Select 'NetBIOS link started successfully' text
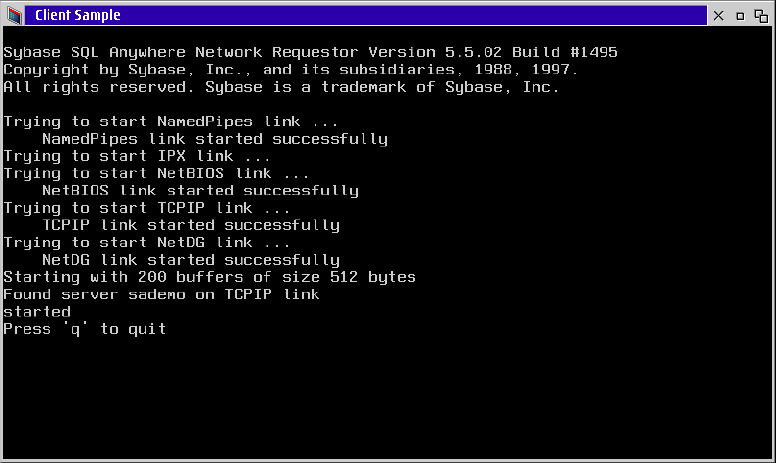Image resolution: width=776 pixels, height=463 pixels. 200,191
